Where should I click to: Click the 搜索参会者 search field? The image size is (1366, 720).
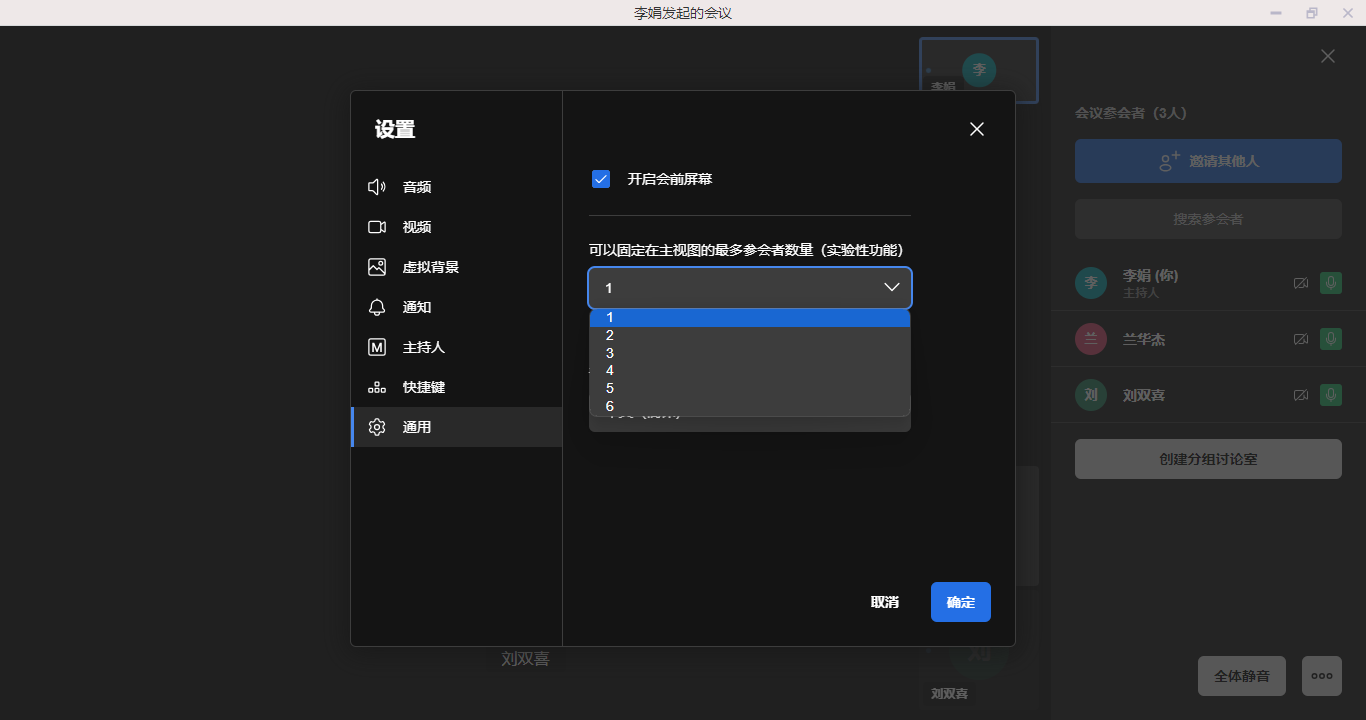(x=1208, y=219)
